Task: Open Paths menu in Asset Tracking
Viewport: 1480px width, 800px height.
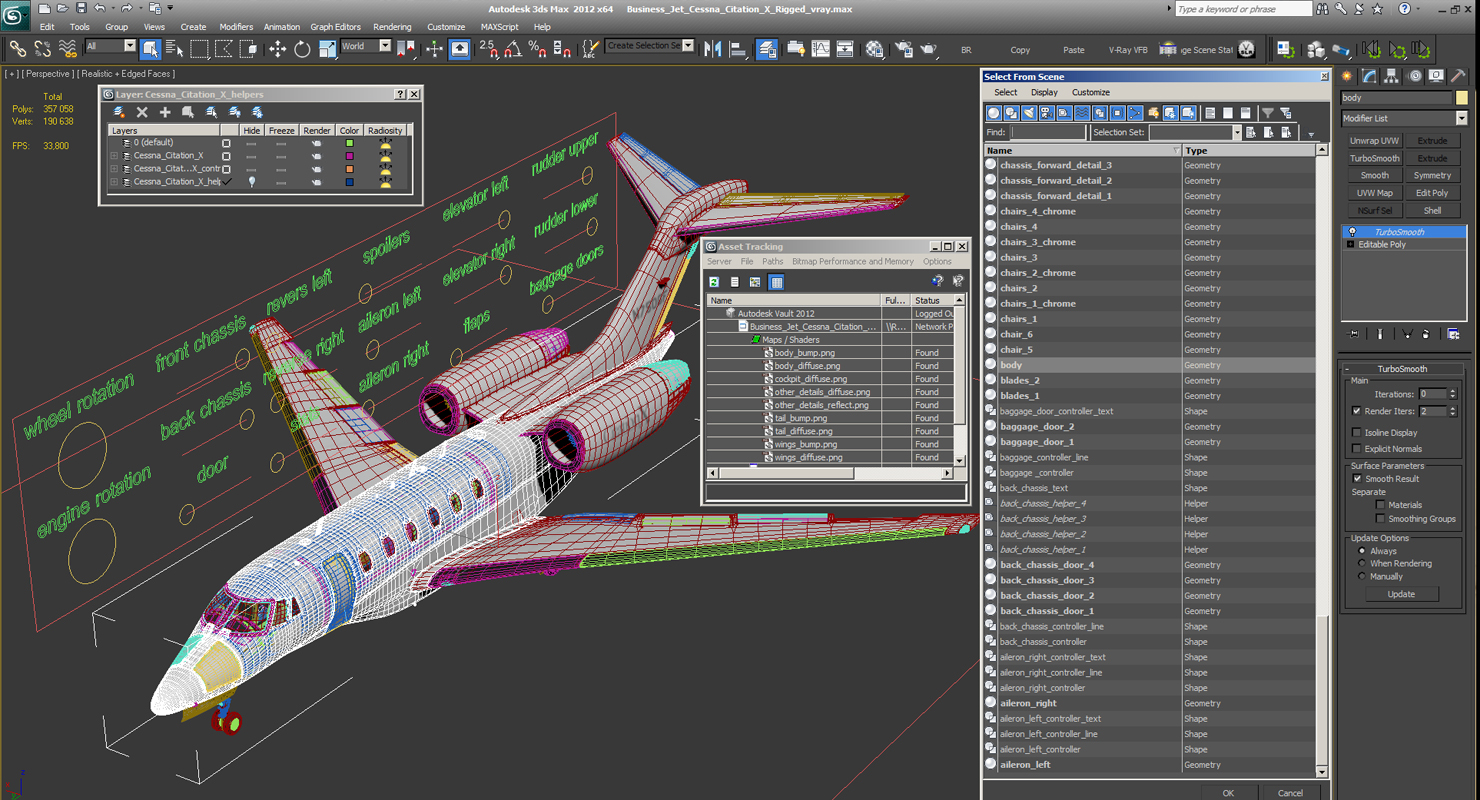Action: [772, 262]
